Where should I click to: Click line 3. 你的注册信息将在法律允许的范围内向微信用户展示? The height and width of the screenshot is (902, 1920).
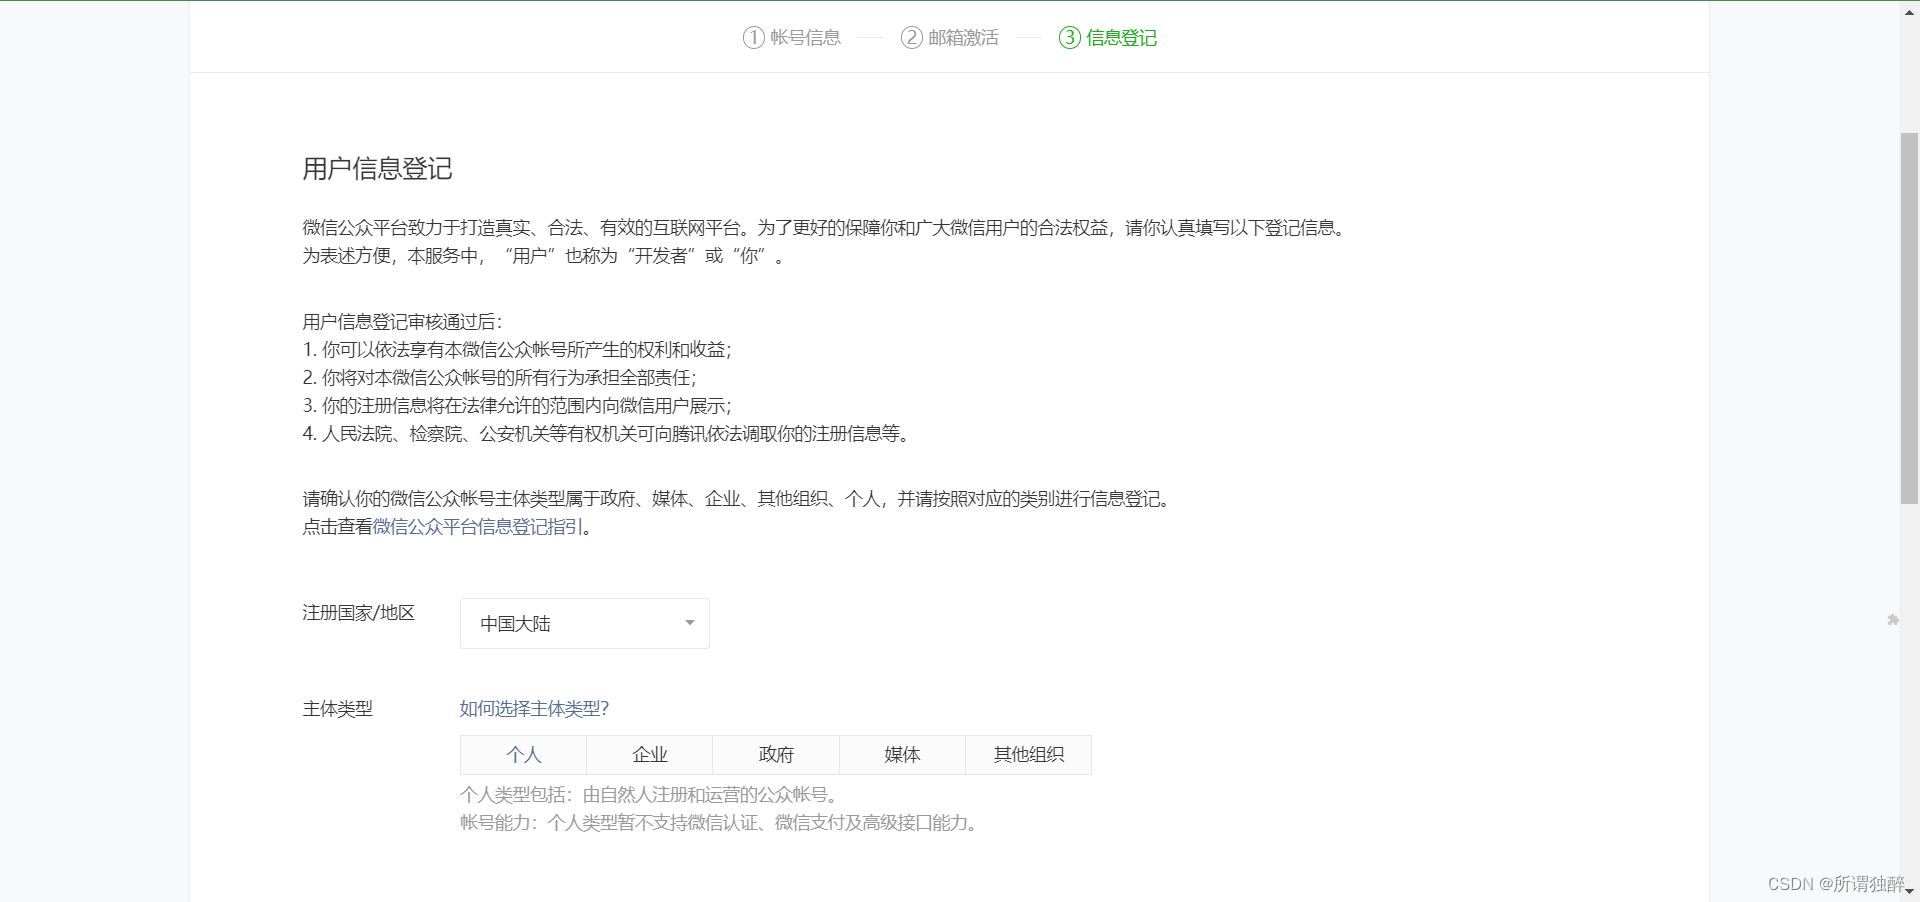click(x=517, y=406)
